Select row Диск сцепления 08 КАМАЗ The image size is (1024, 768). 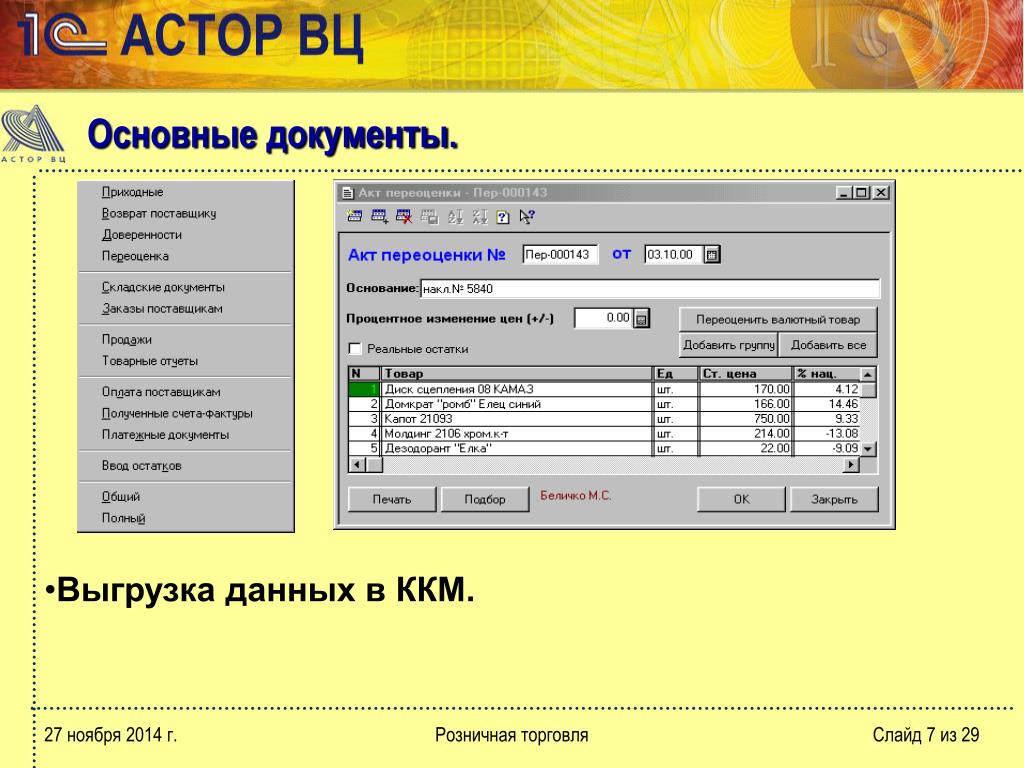point(604,389)
